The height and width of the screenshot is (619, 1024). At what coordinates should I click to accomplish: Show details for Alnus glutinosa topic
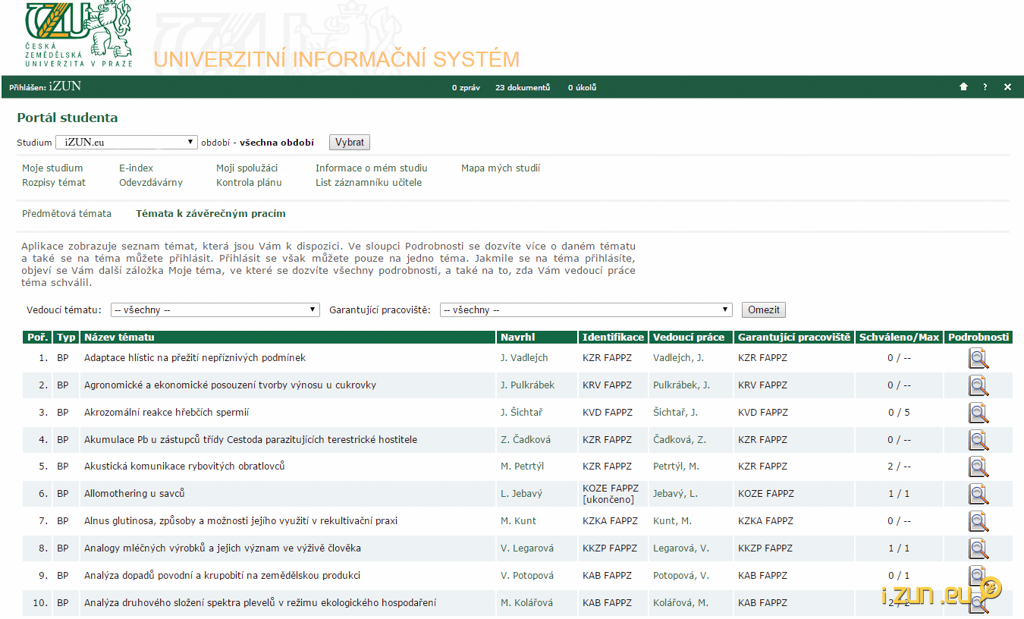pyautogui.click(x=977, y=520)
